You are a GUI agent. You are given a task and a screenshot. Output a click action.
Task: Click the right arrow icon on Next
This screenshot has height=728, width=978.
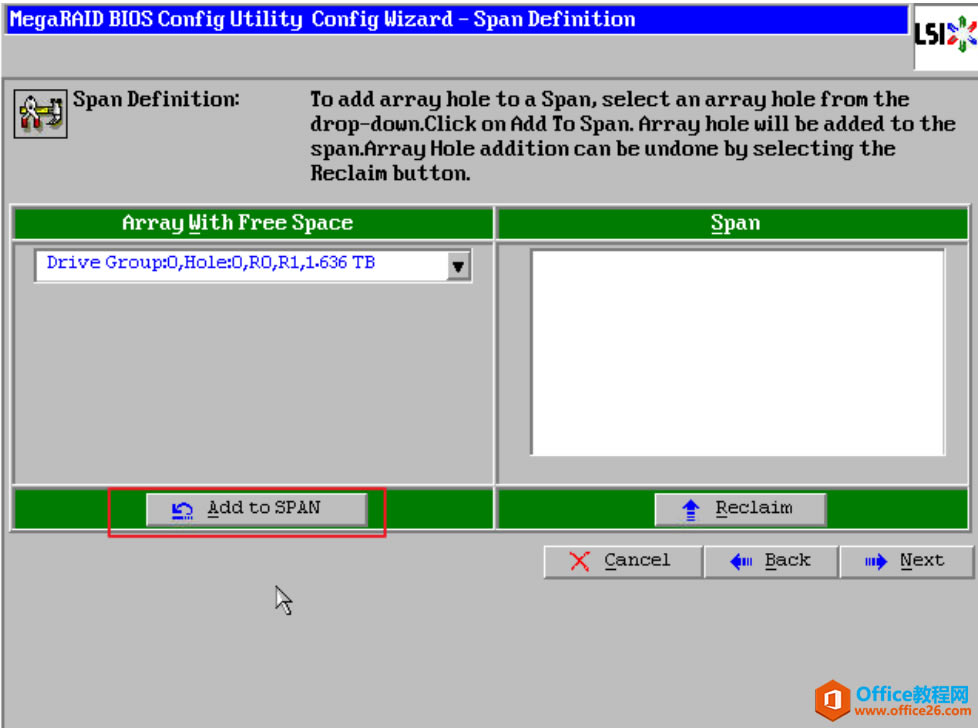[x=876, y=561]
